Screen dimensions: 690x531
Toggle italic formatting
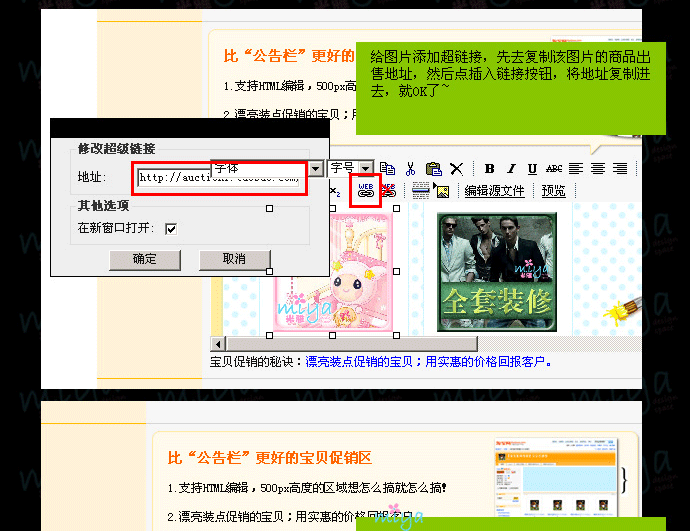point(511,168)
